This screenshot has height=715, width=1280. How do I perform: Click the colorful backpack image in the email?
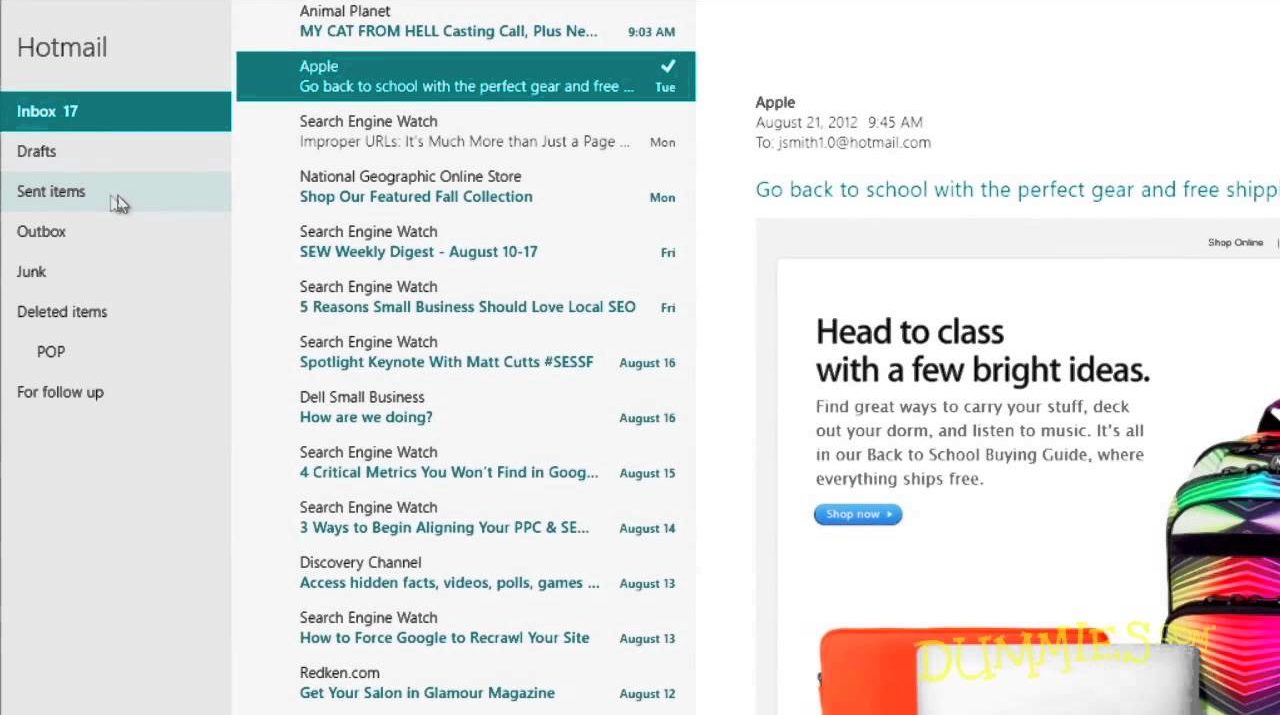point(1230,520)
